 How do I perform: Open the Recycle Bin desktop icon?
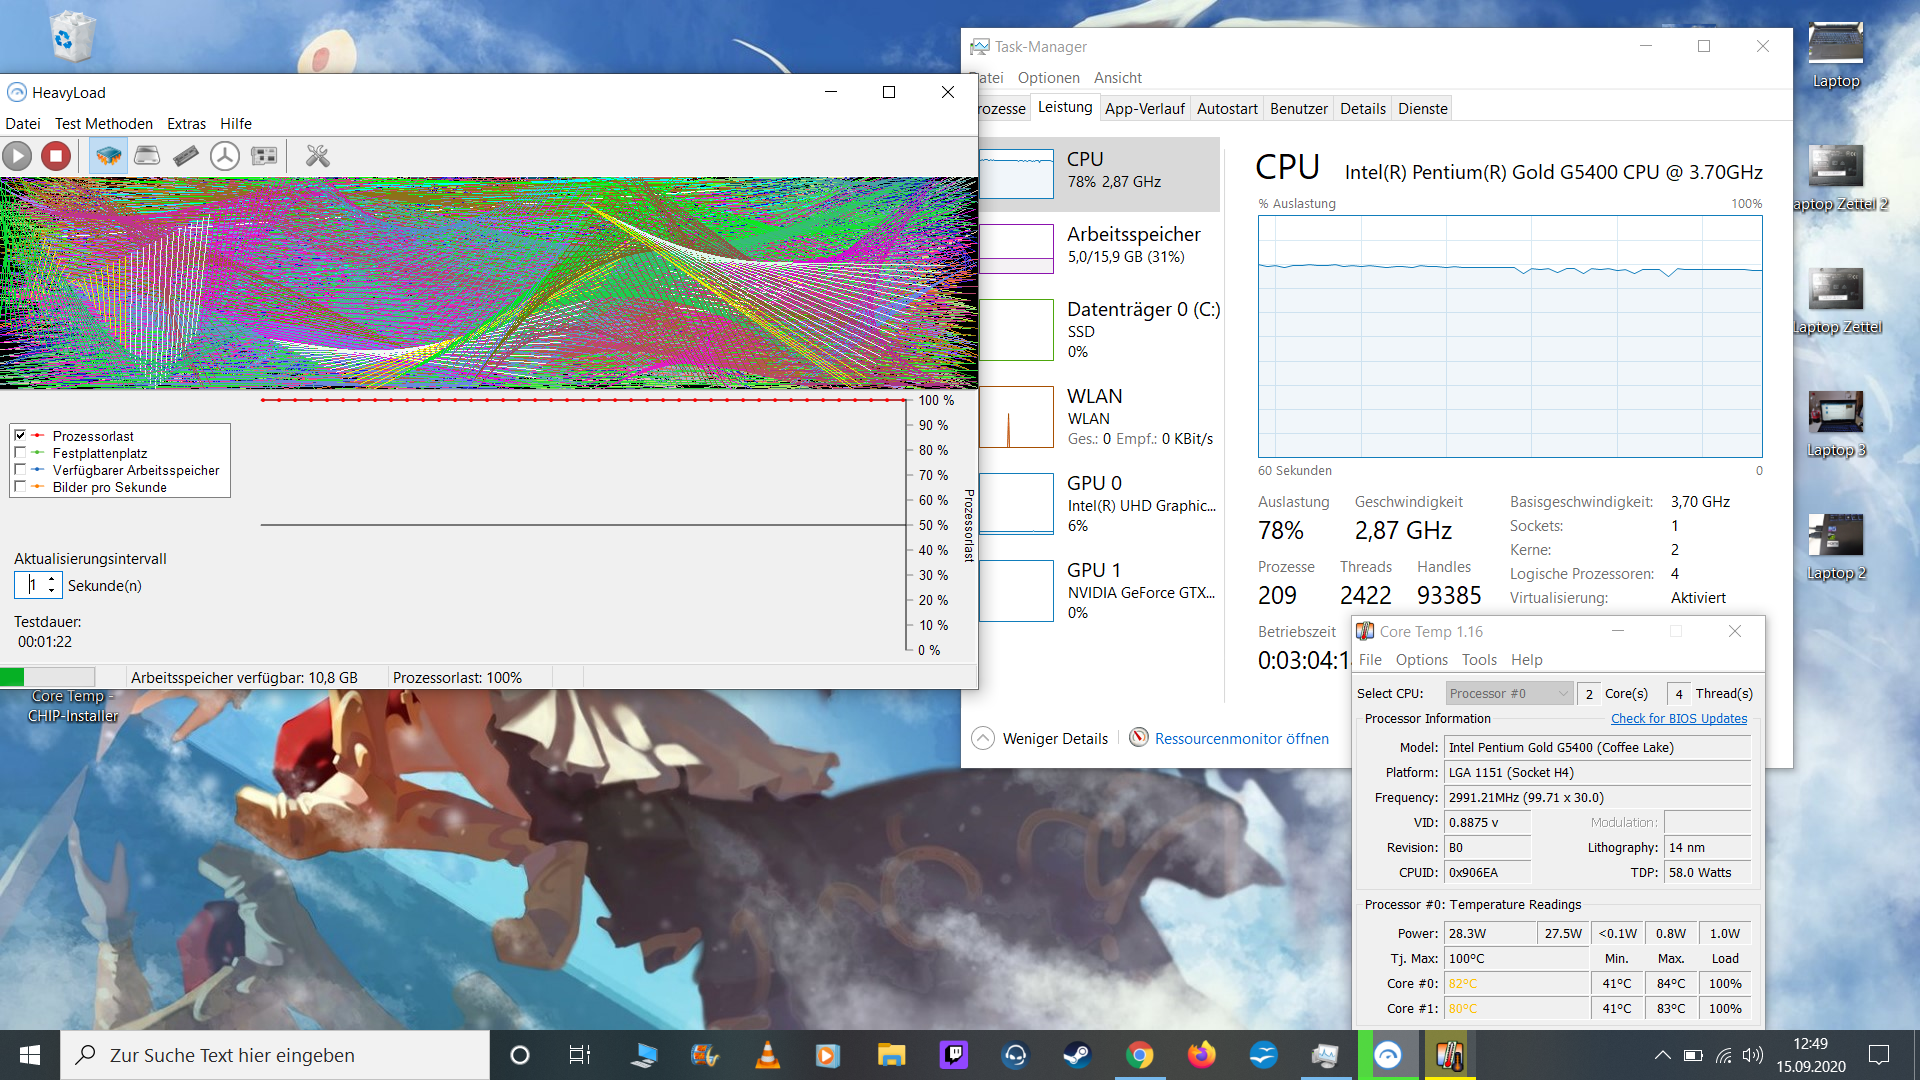click(x=72, y=37)
